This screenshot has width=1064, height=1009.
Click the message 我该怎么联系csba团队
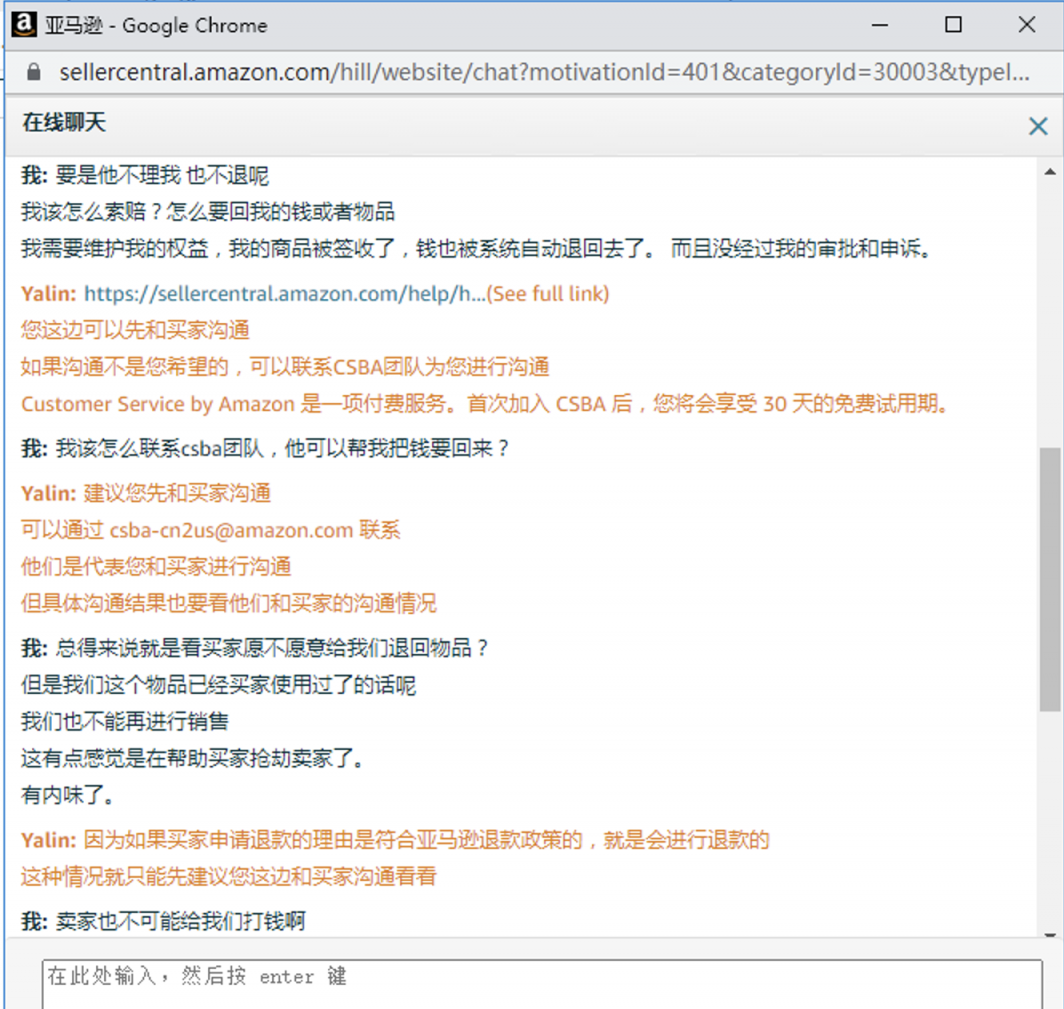(x=282, y=449)
